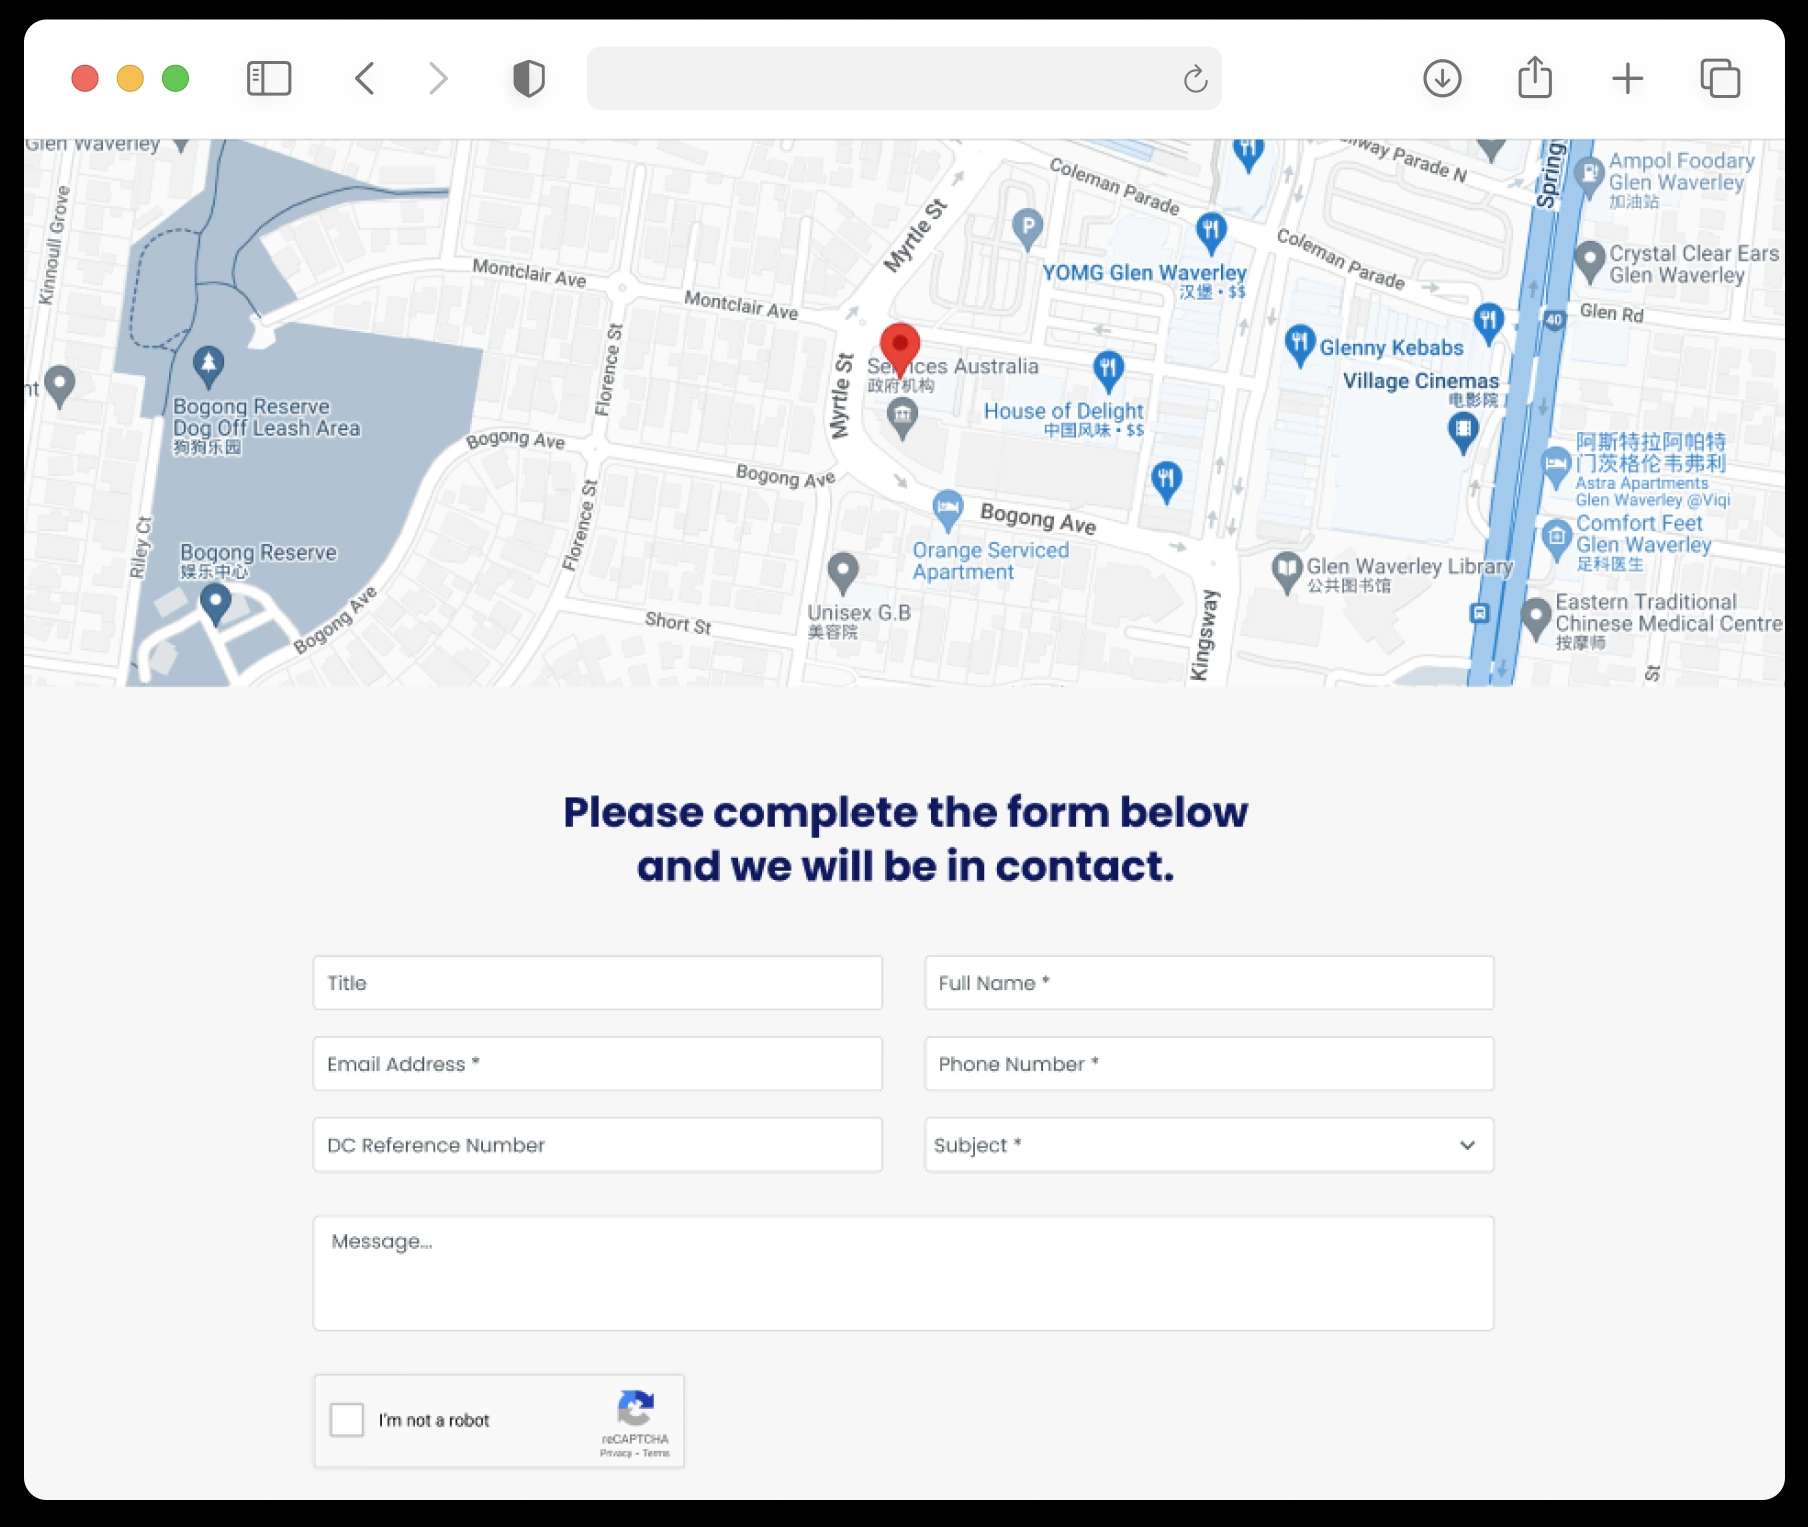Select the Astra Apartments lodging pin

[x=1555, y=467]
